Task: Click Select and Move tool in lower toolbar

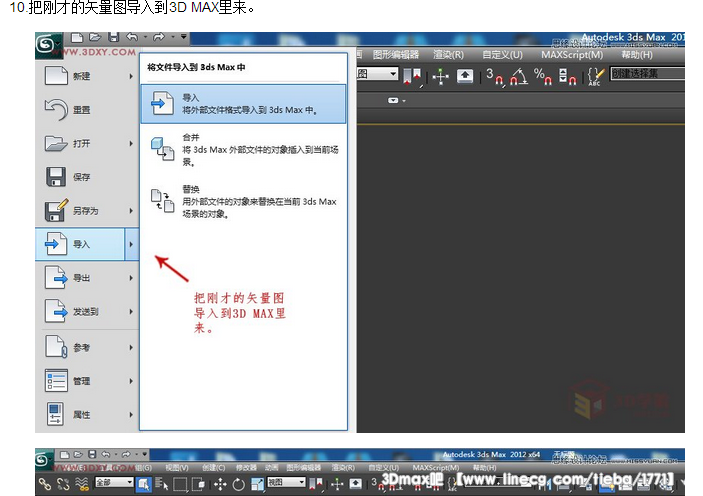Action: click(220, 484)
